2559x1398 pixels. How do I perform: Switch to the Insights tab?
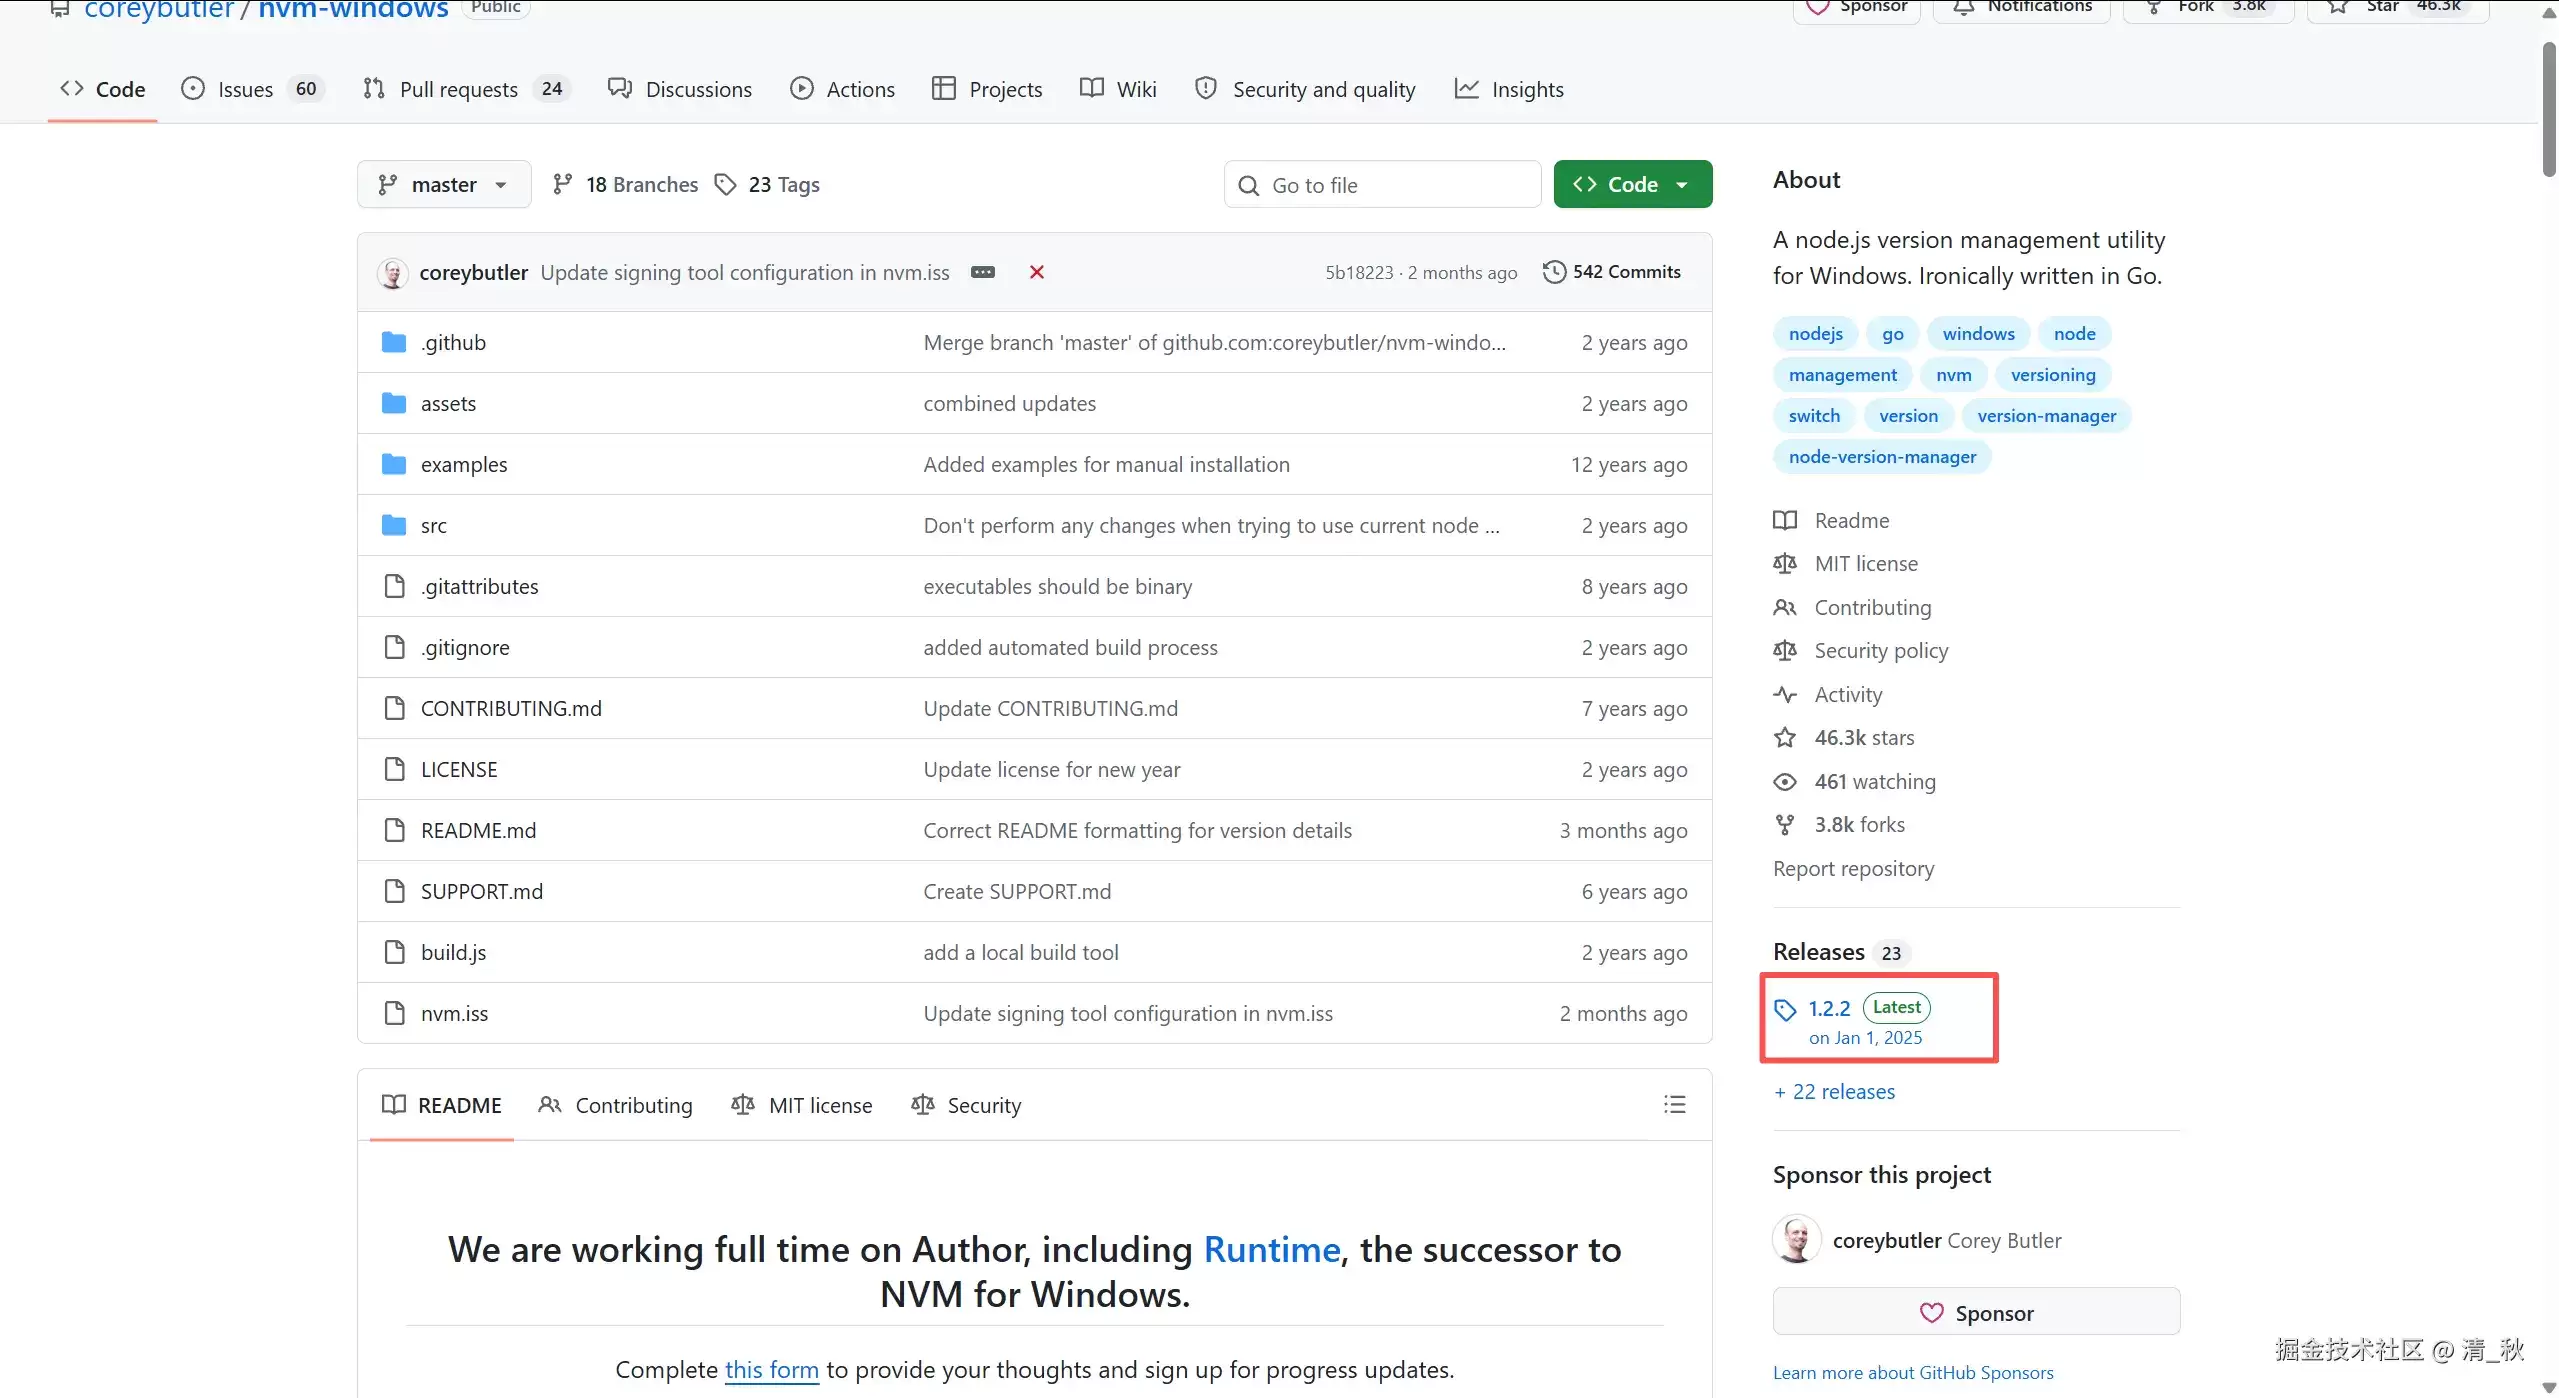[1509, 89]
